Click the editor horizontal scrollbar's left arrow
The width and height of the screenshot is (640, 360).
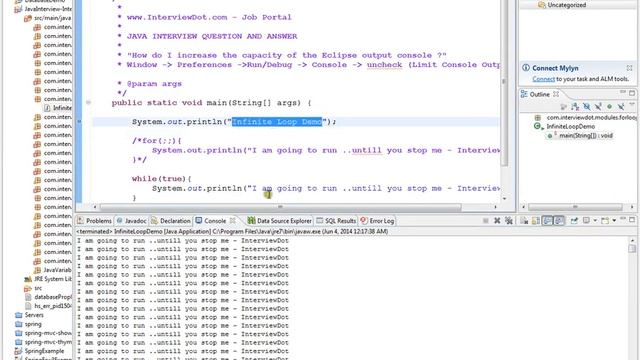pyautogui.click(x=95, y=207)
